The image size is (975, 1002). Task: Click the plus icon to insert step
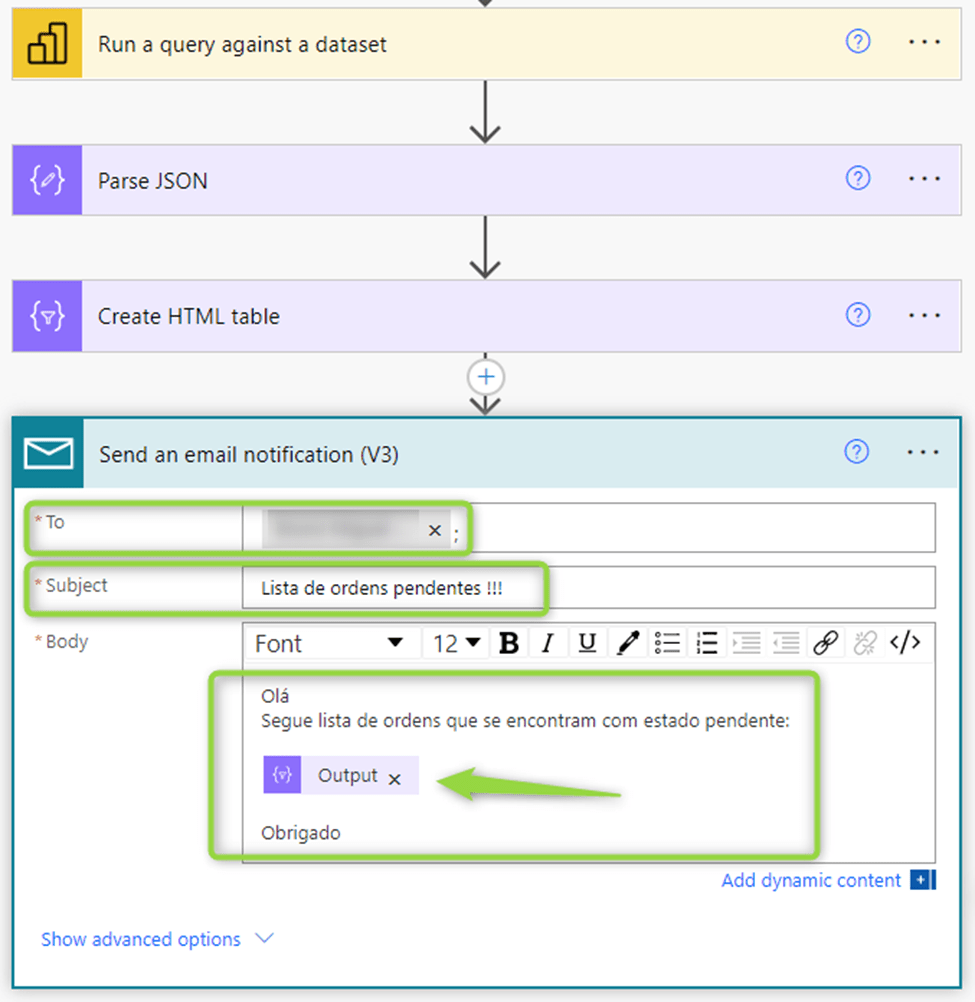coord(486,377)
